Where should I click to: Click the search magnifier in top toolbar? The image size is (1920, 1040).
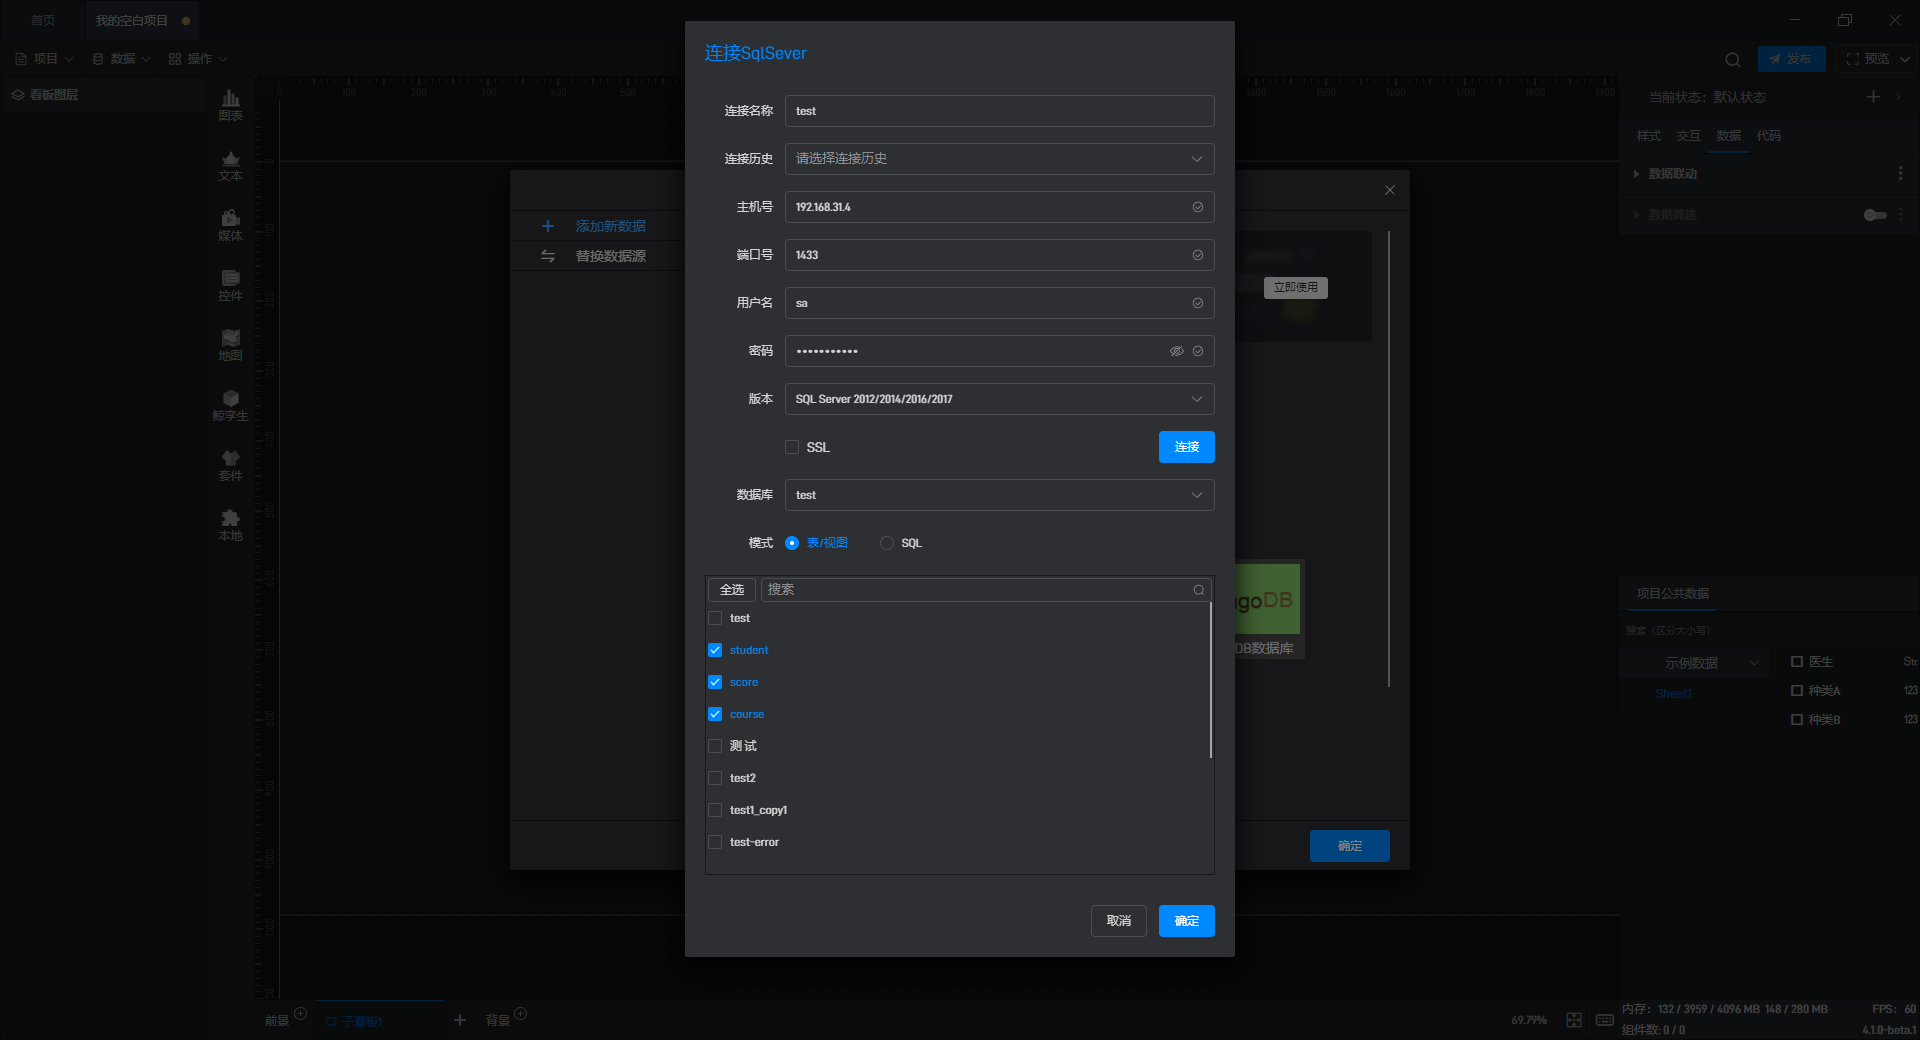(1733, 59)
